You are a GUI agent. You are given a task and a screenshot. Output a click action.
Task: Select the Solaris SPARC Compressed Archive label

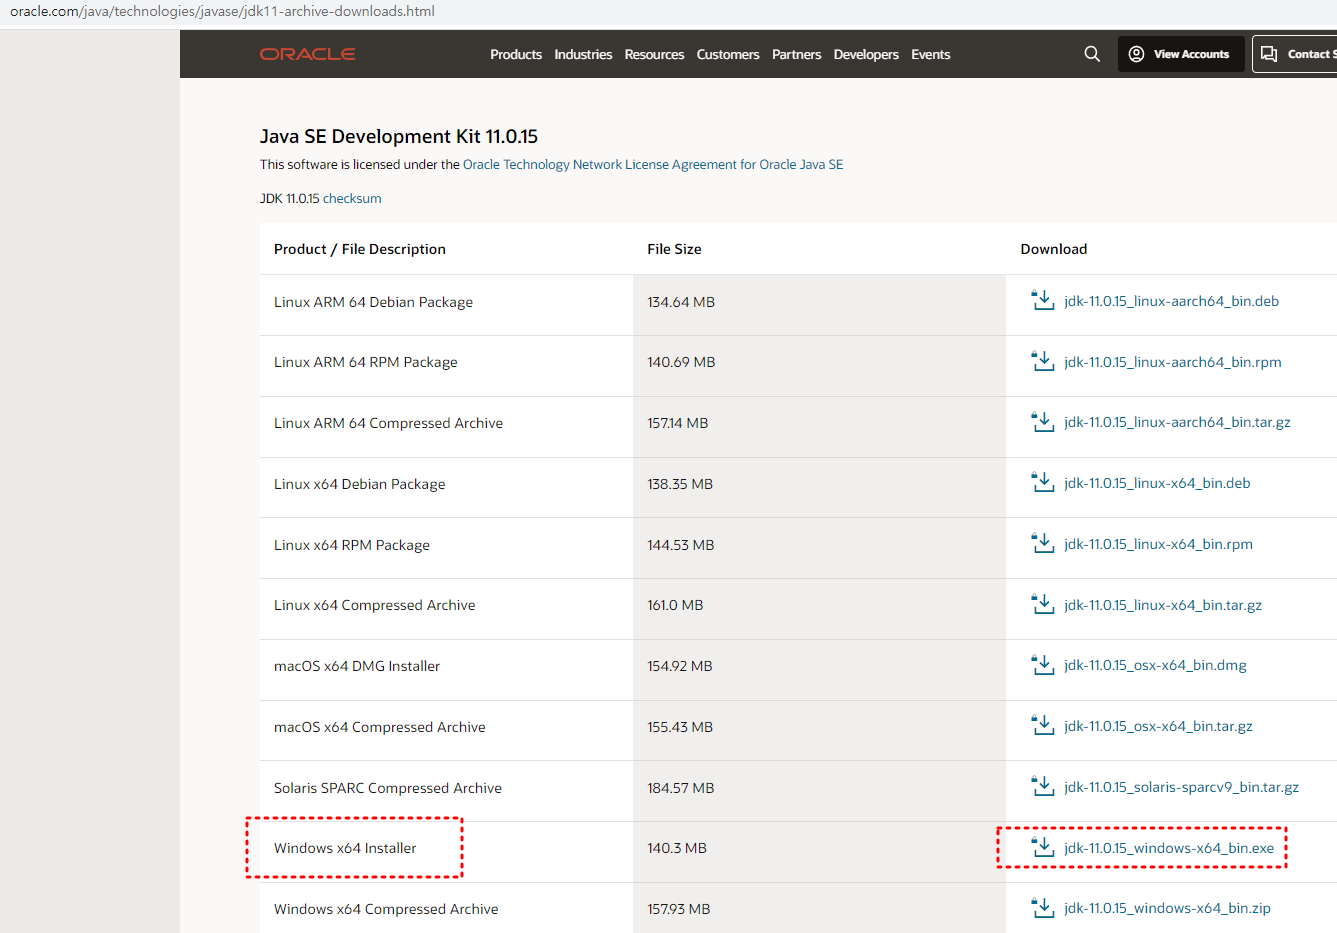[388, 788]
